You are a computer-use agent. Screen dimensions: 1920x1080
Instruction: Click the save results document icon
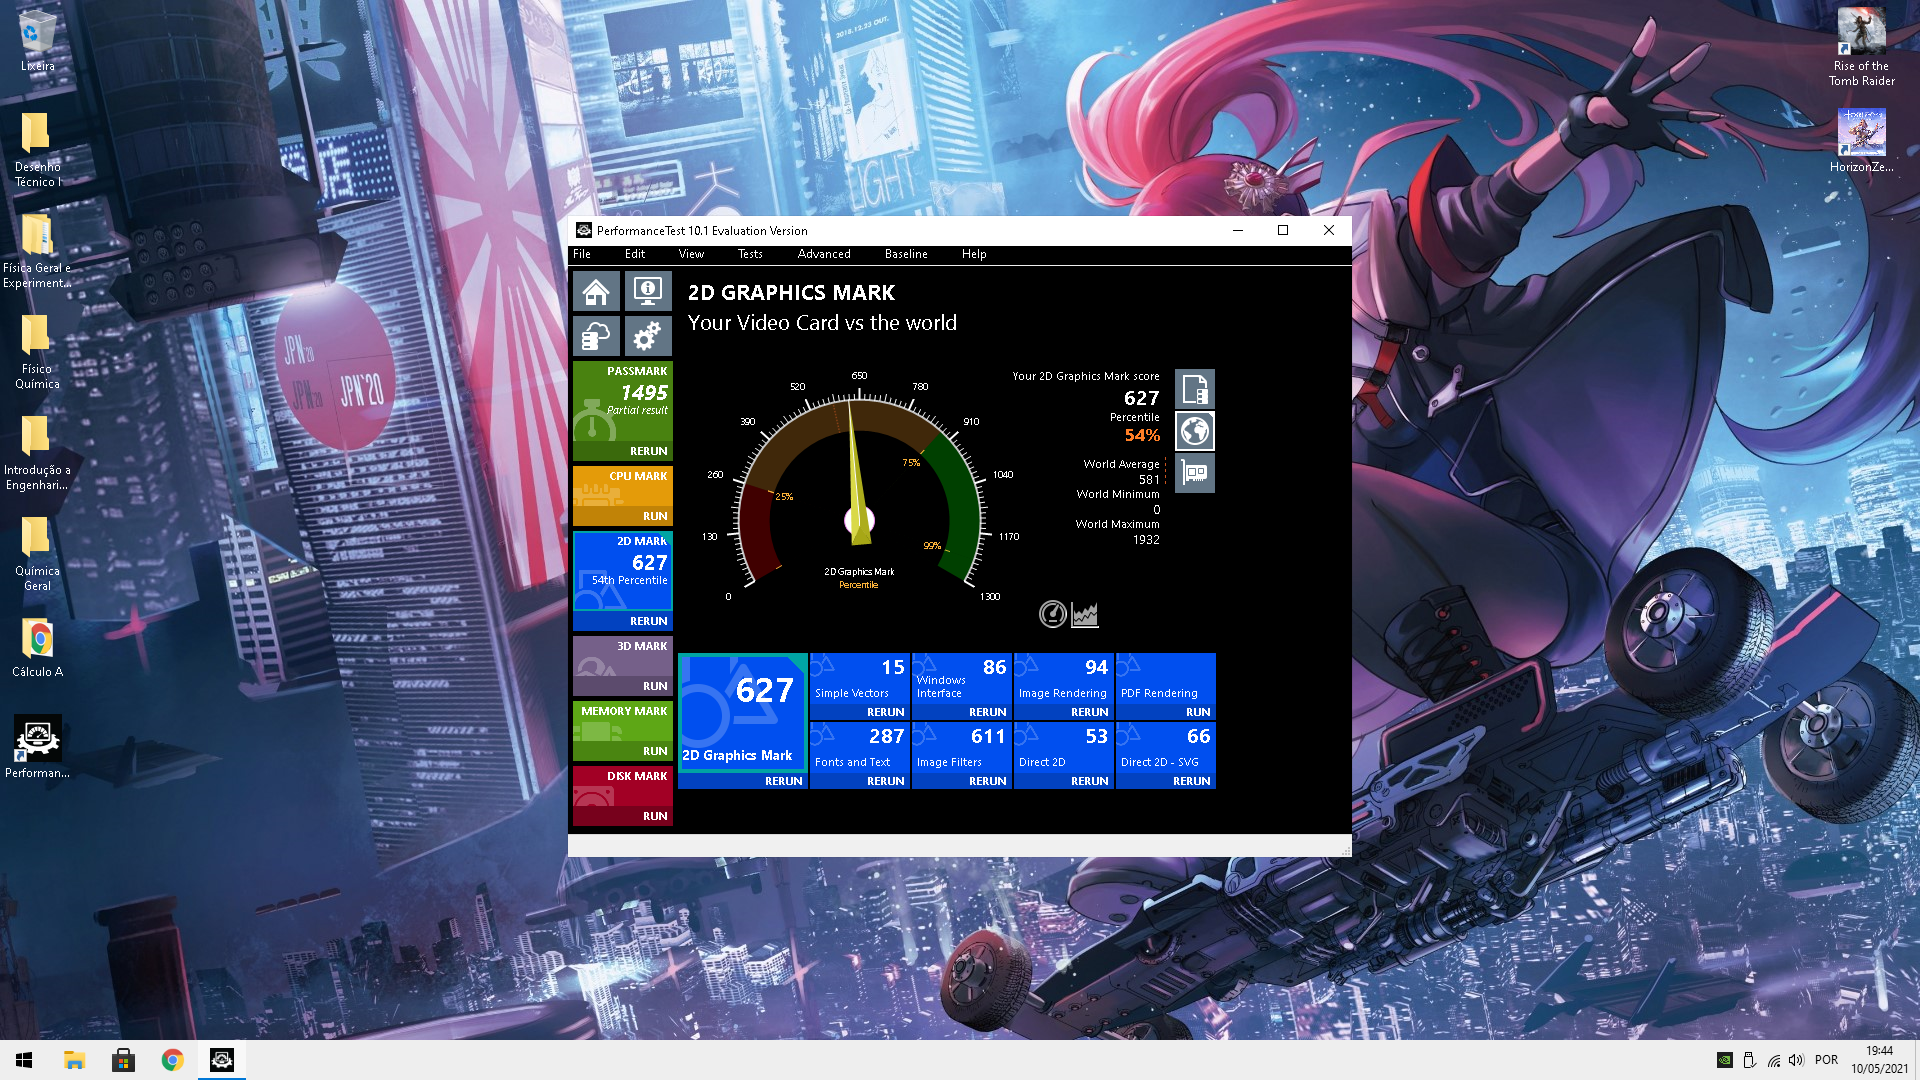tap(1195, 389)
